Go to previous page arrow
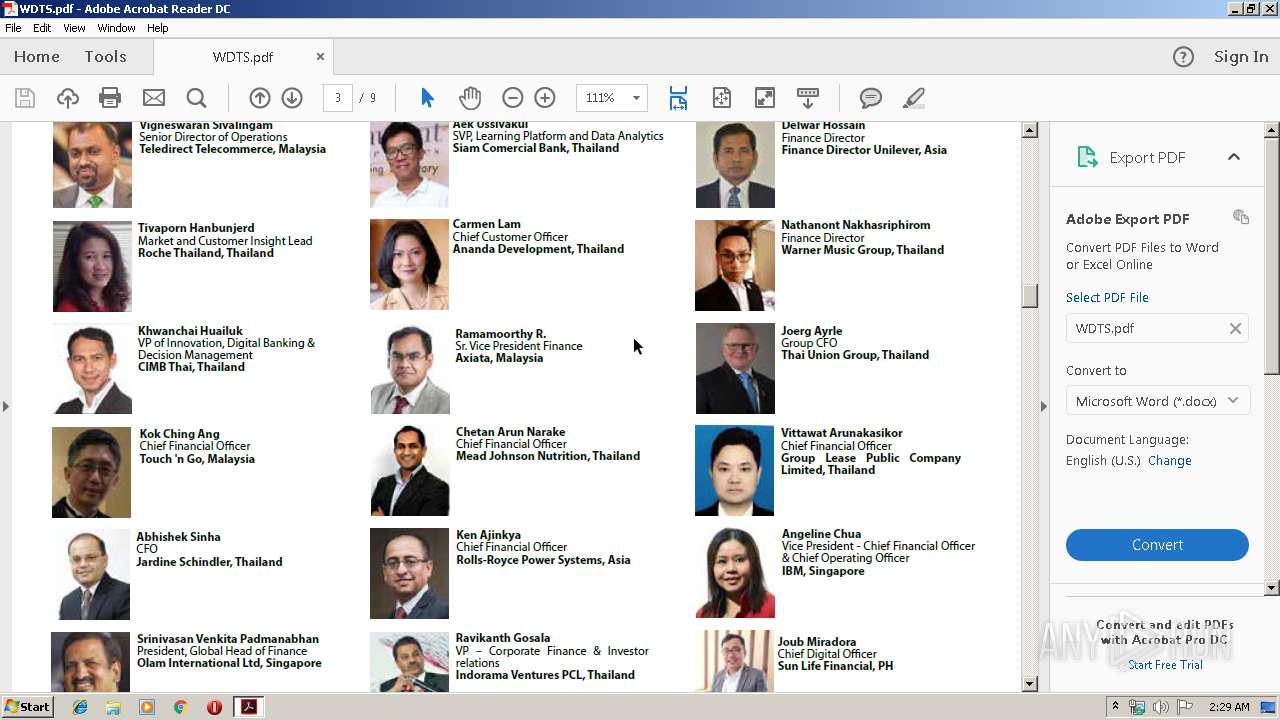The image size is (1280, 720). click(x=260, y=98)
